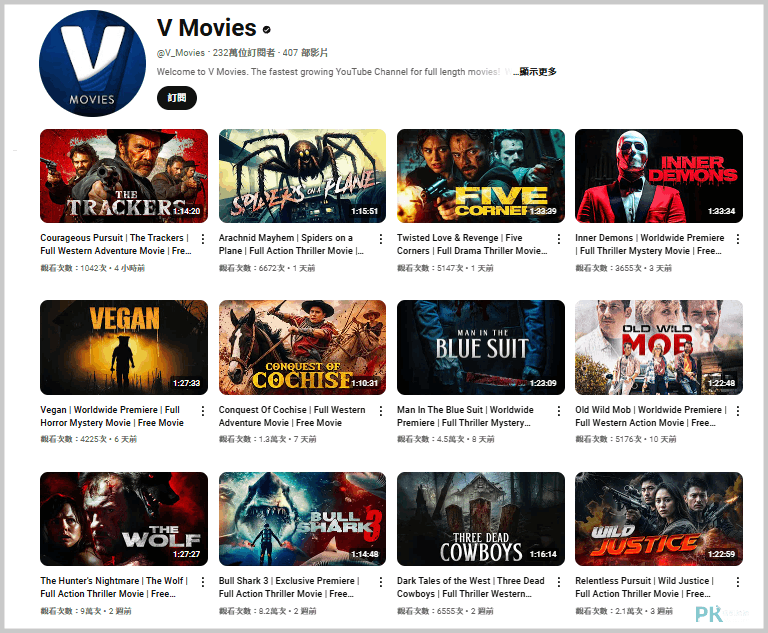Open title link Inner Demons | Worldwide Premiere
Screen dimensions: 768x633
(x=649, y=244)
